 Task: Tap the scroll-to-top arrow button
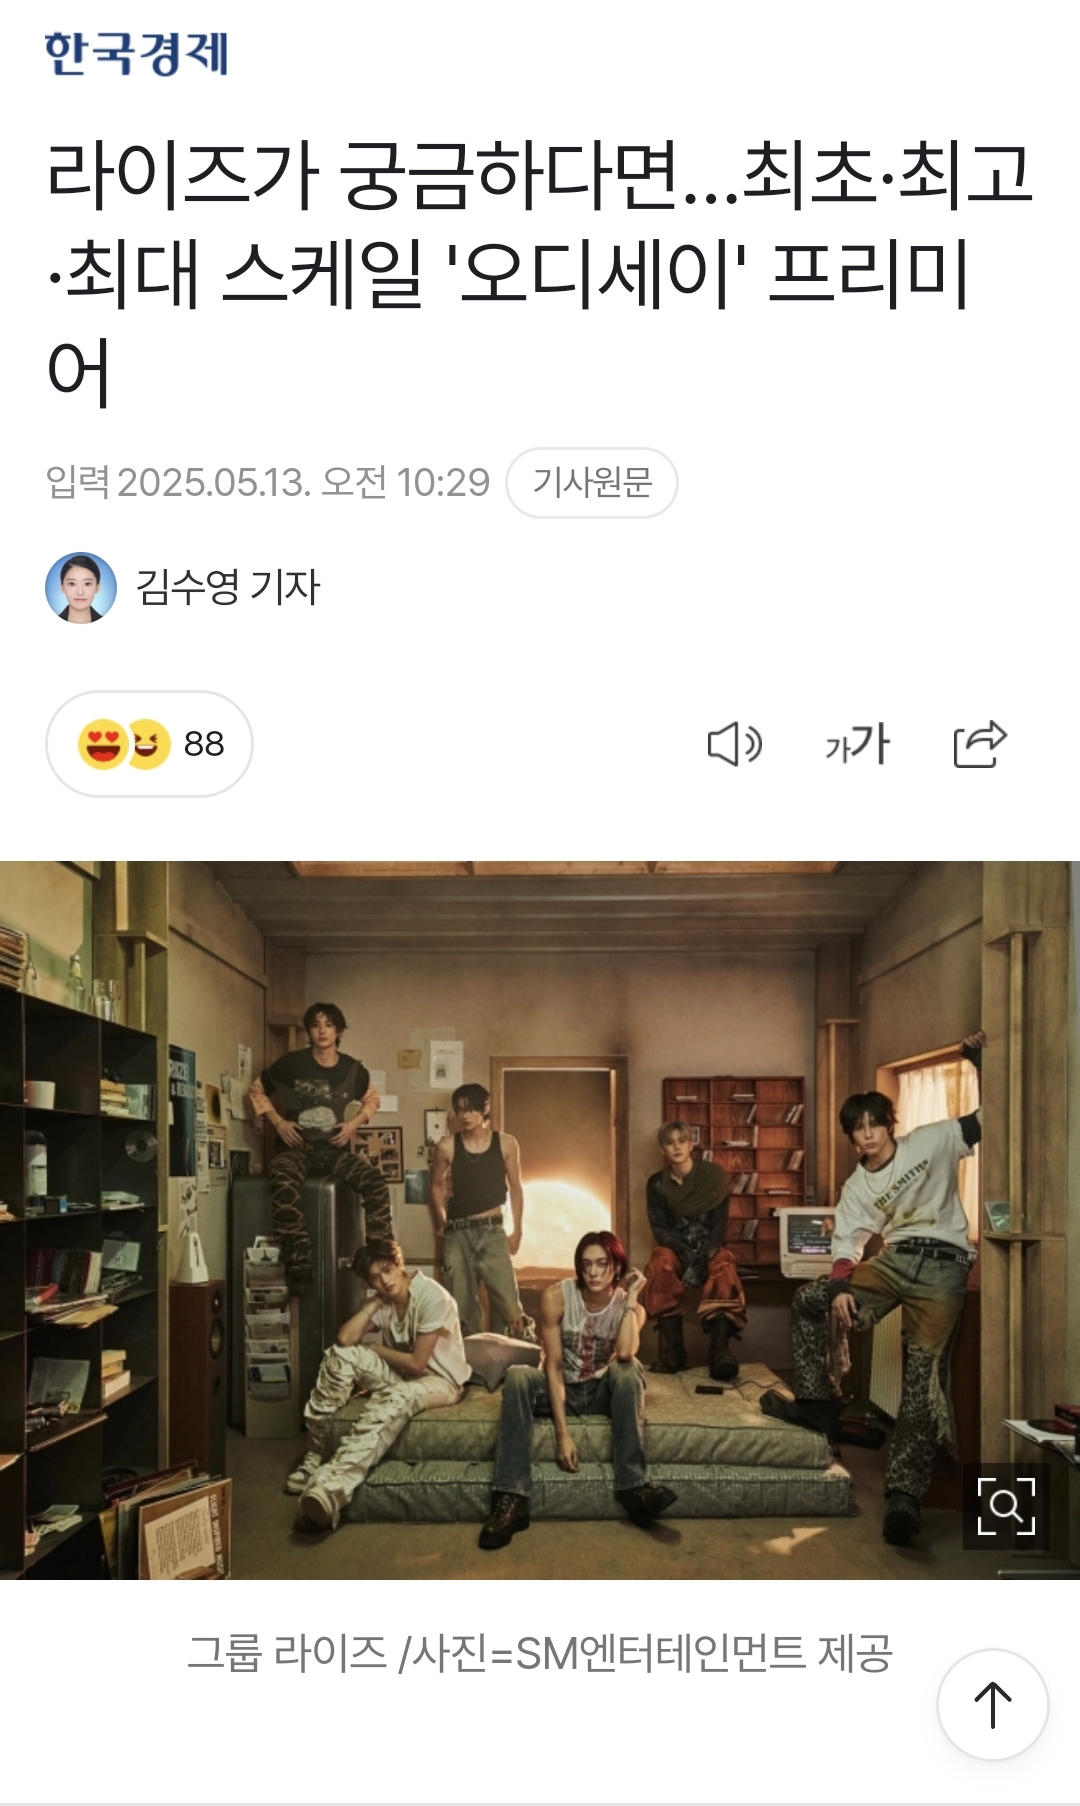(x=992, y=1704)
